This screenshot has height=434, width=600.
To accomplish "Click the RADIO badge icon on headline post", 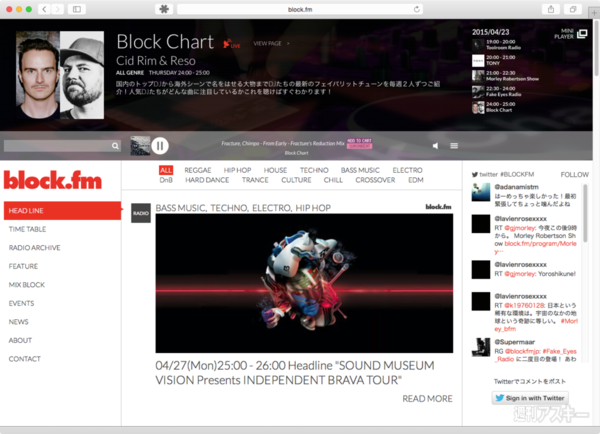I will coord(141,213).
